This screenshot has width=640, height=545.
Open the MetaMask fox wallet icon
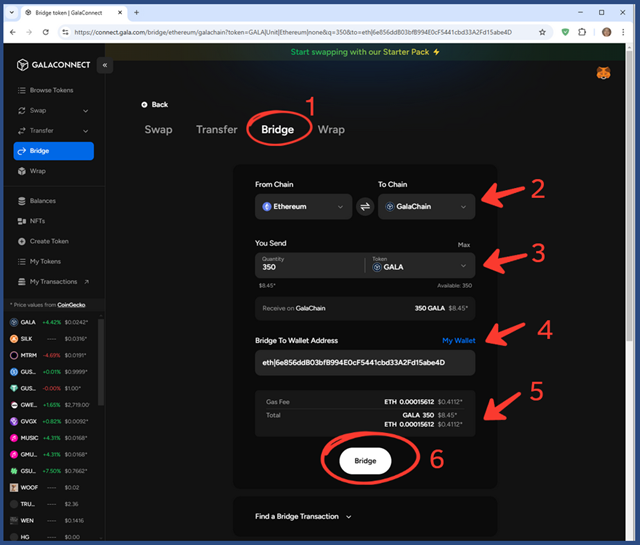pos(603,73)
